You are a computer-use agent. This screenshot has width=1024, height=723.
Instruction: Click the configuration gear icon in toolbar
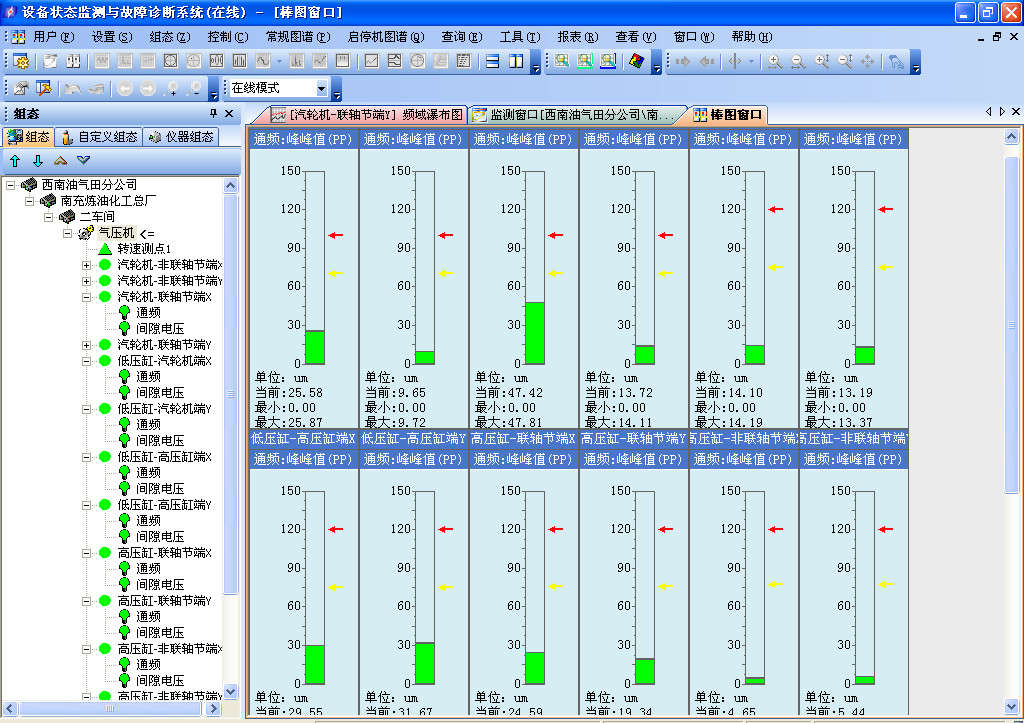click(21, 62)
